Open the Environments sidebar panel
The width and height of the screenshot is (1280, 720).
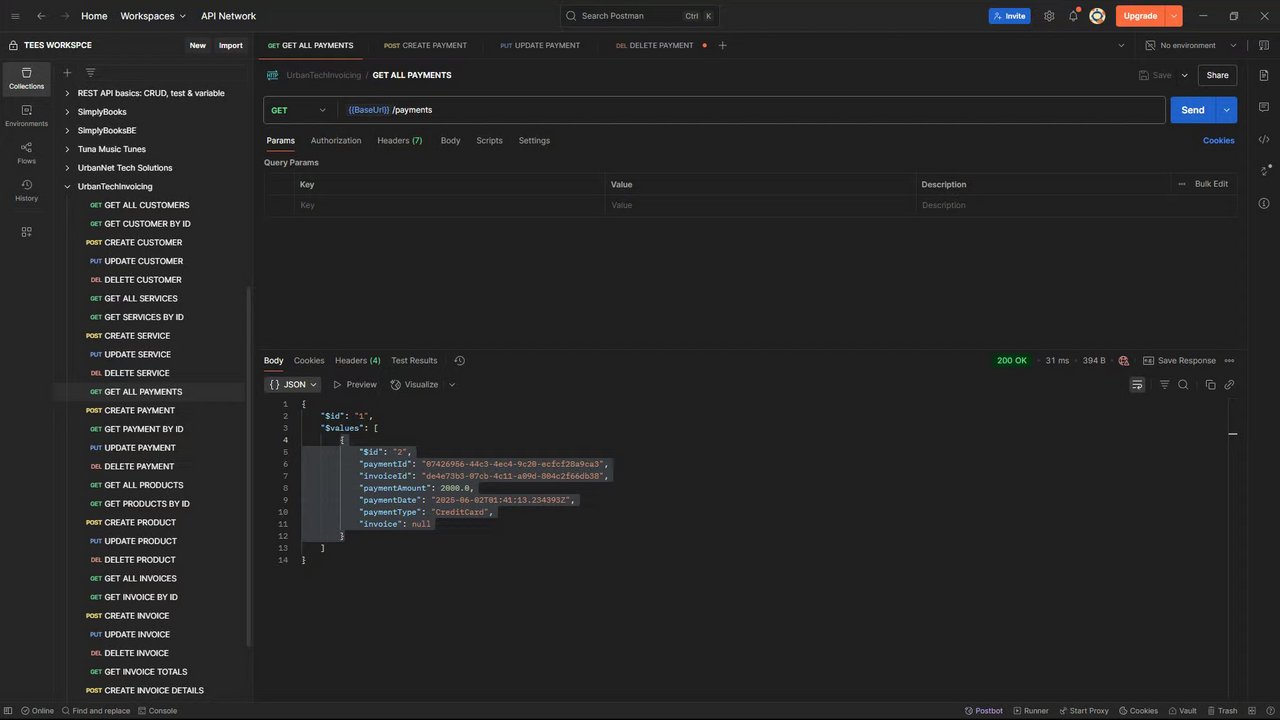pos(26,115)
